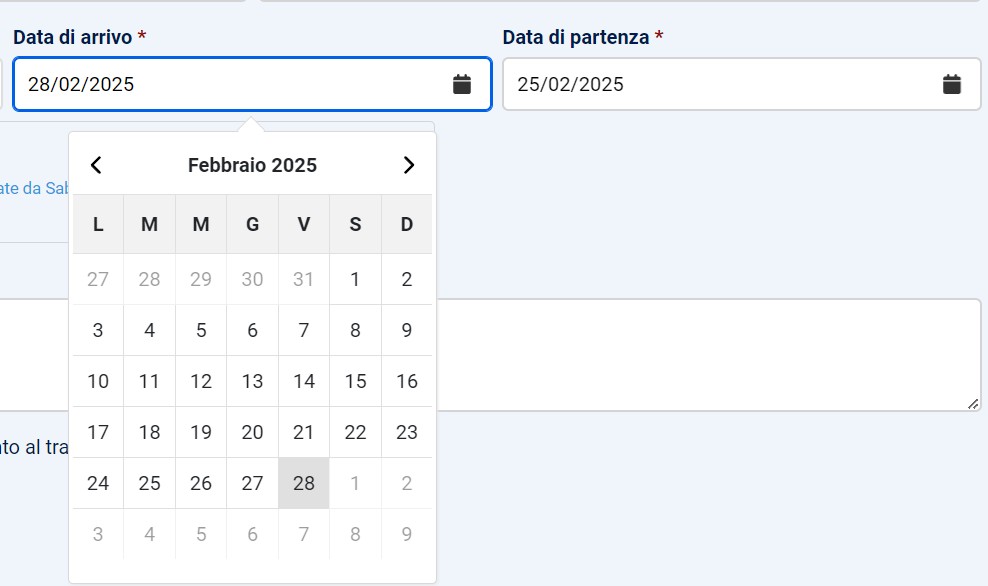
Task: Click greyed January 27 date
Action: coord(98,279)
